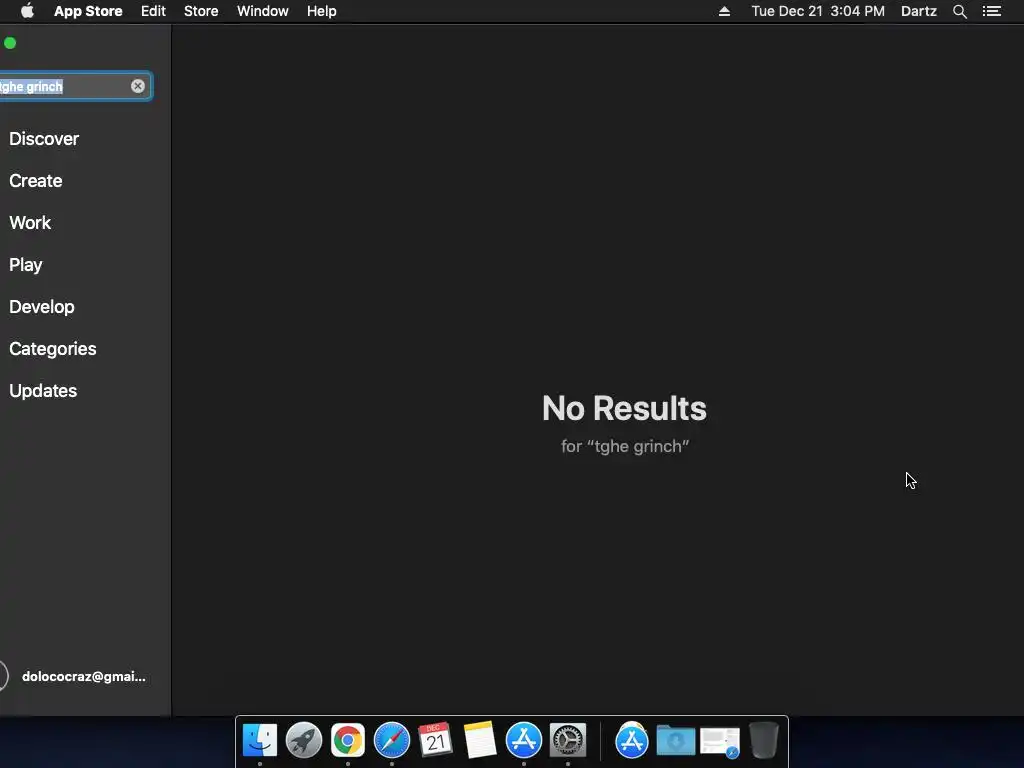Open Safari compass icon in Dock
Screen dimensions: 1024x768
tap(392, 741)
